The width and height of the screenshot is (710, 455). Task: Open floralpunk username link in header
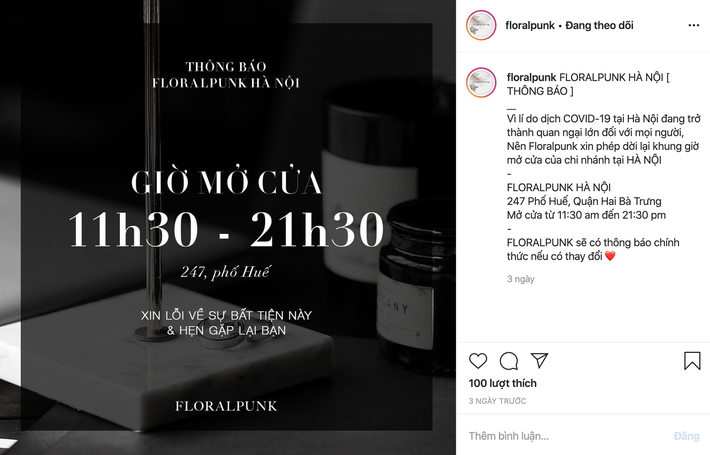click(530, 25)
